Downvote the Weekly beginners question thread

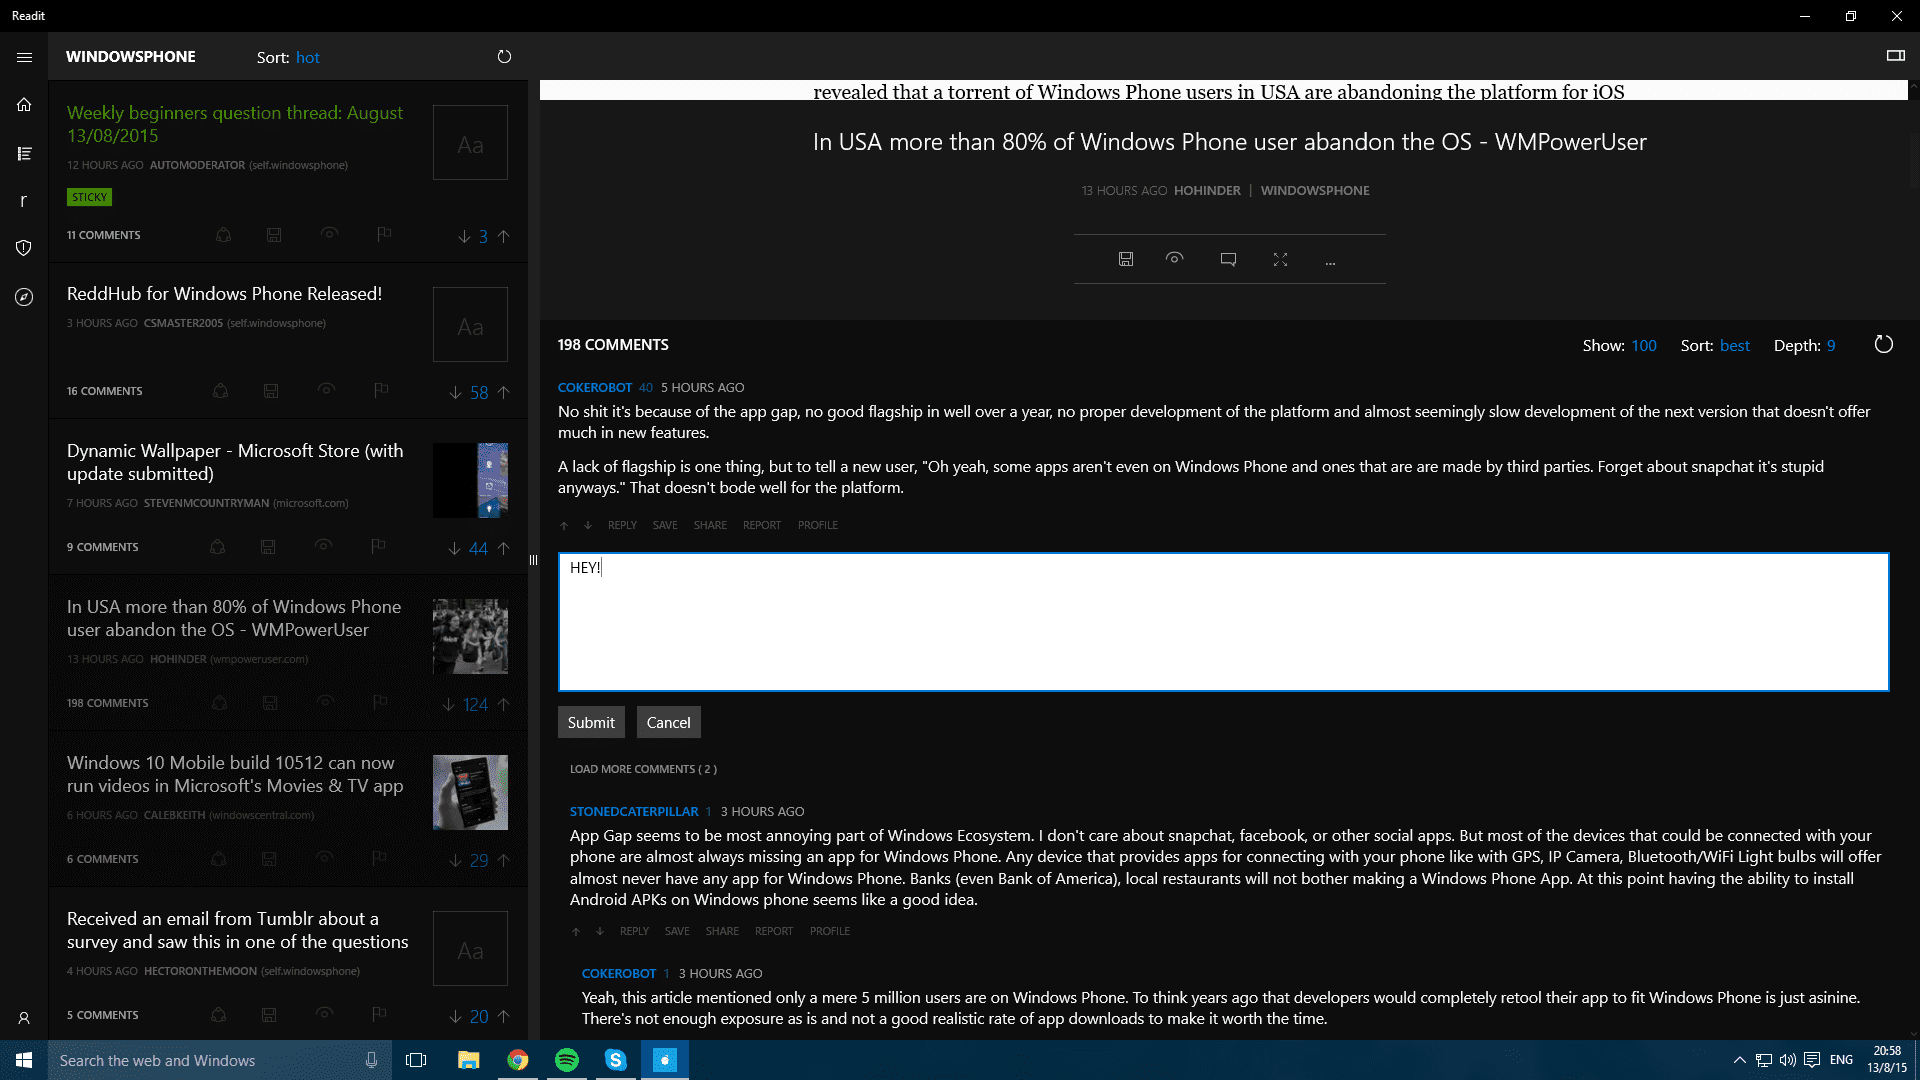click(464, 236)
